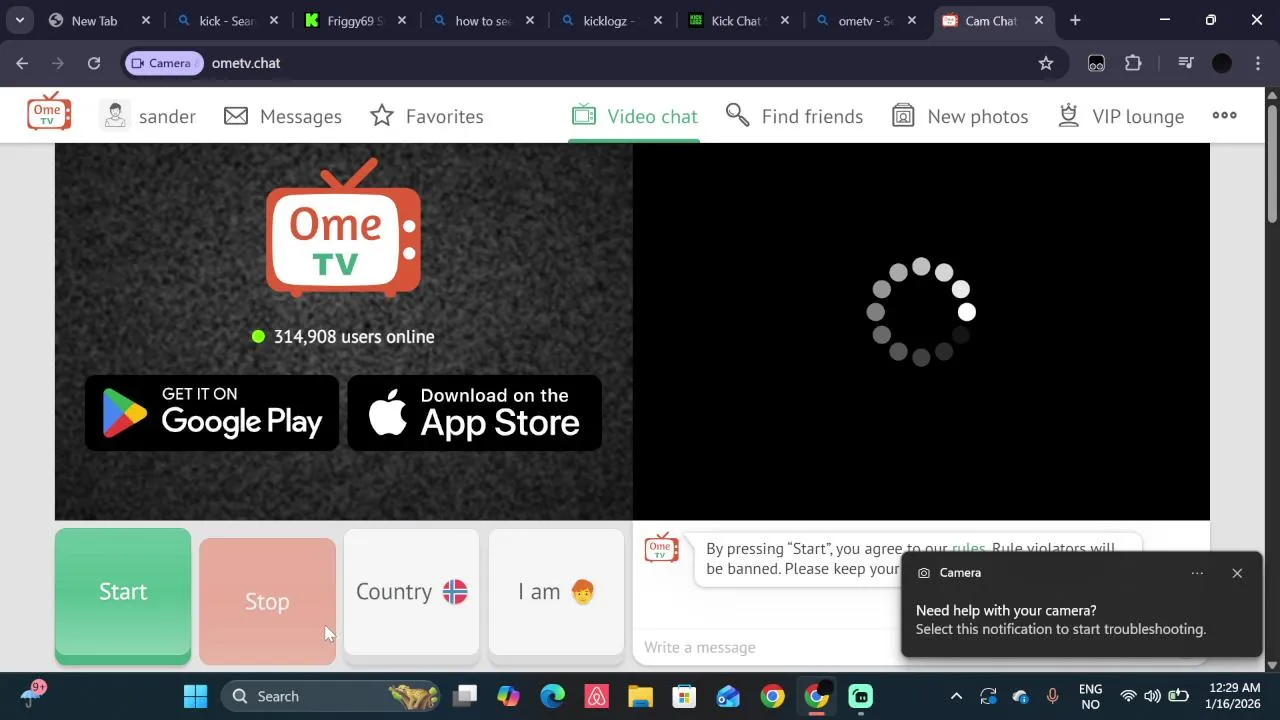Click the Google Play download badge

click(x=212, y=413)
